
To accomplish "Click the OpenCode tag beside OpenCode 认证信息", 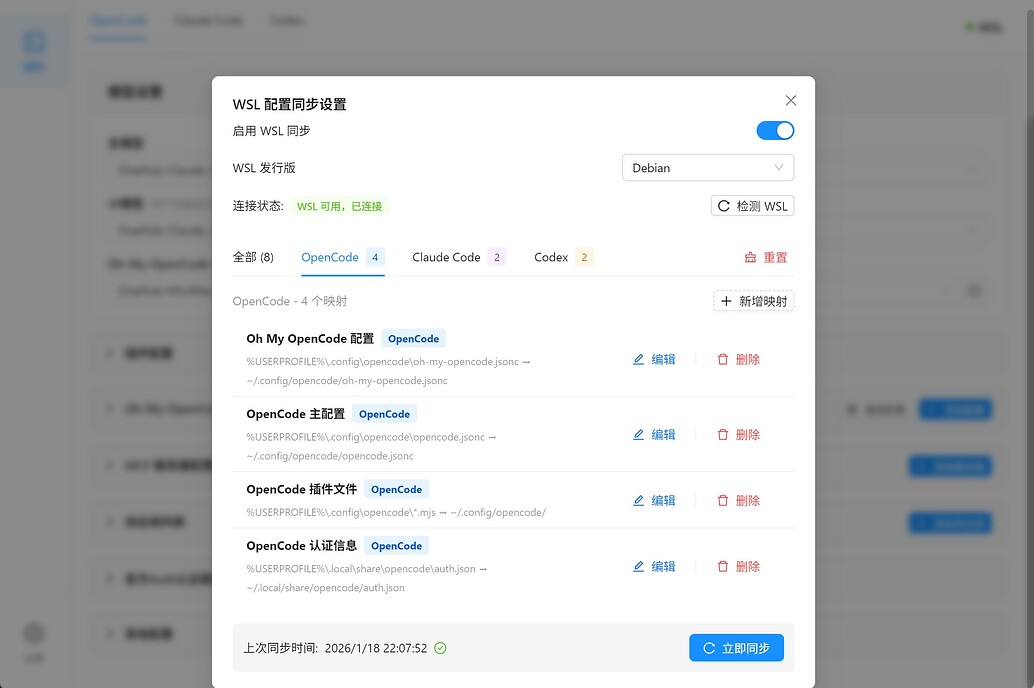I will click(x=396, y=546).
